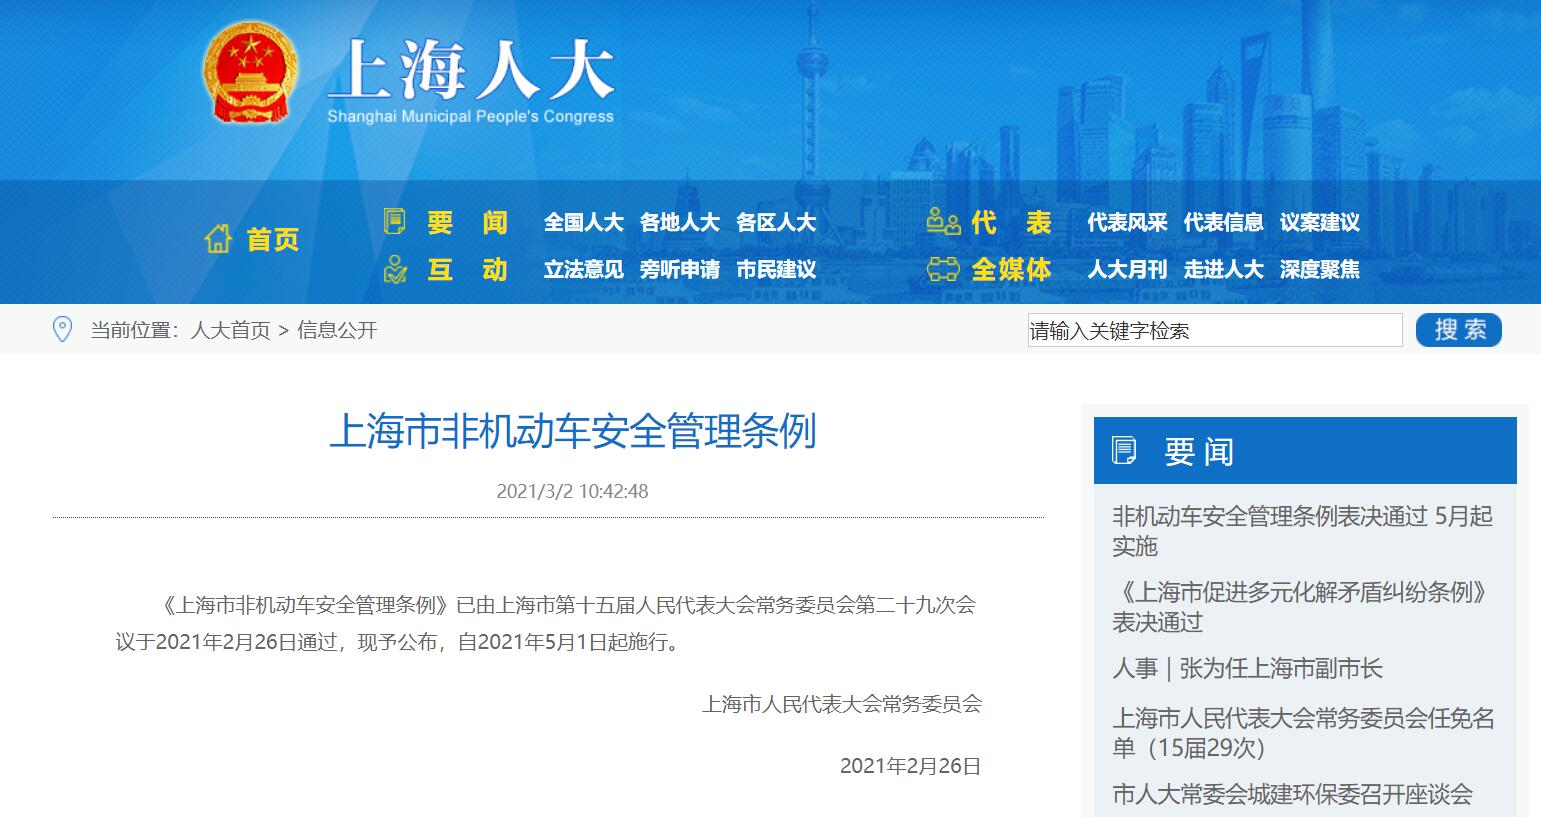This screenshot has width=1541, height=817.
Task: Open news about 张为任上海市副市长
Action: (1247, 669)
